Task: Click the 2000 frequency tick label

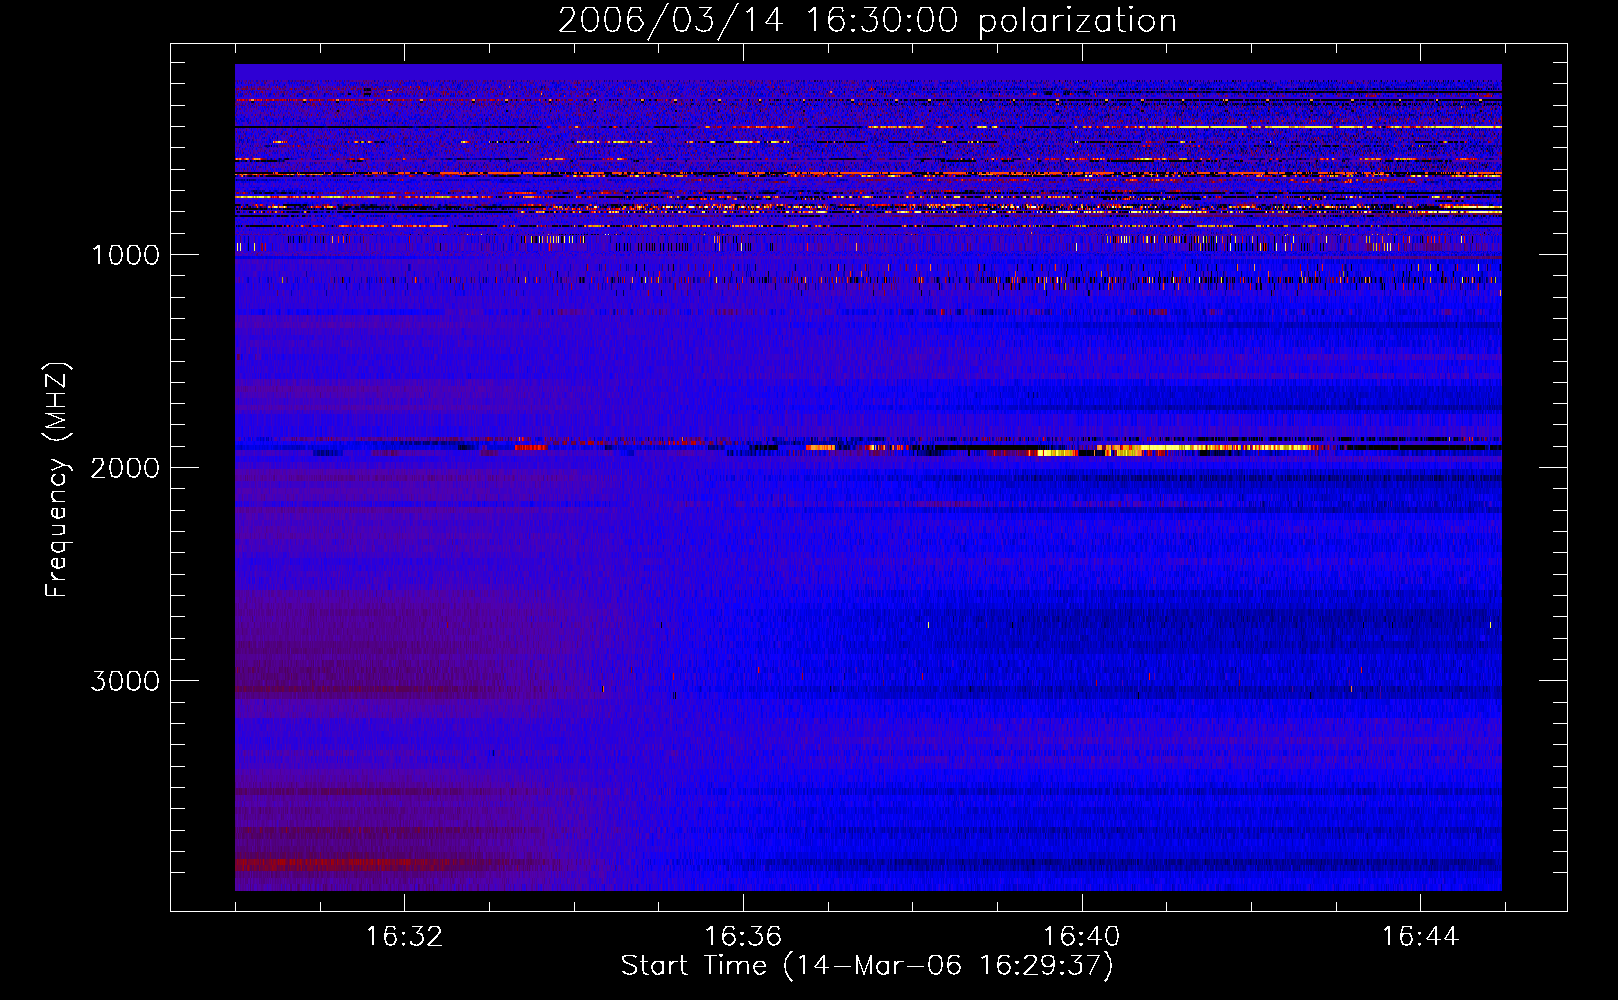Action: tap(125, 468)
